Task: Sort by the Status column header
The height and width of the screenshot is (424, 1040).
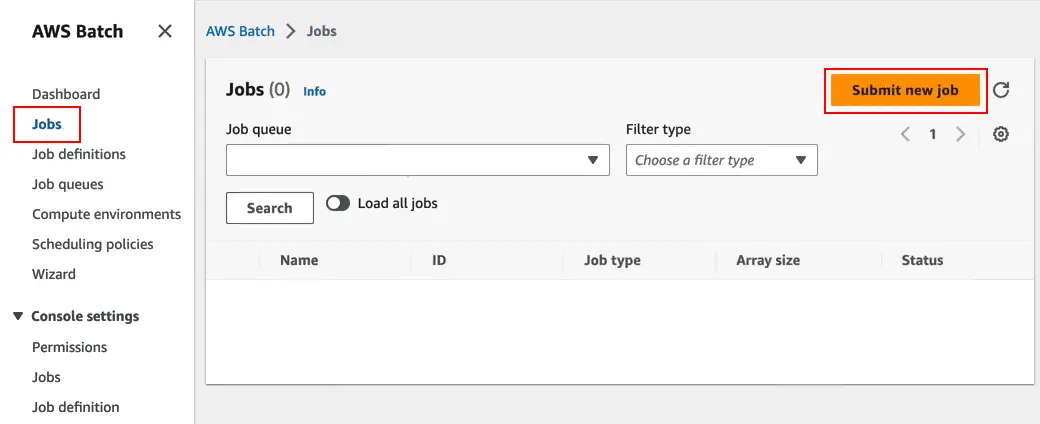Action: tap(922, 260)
